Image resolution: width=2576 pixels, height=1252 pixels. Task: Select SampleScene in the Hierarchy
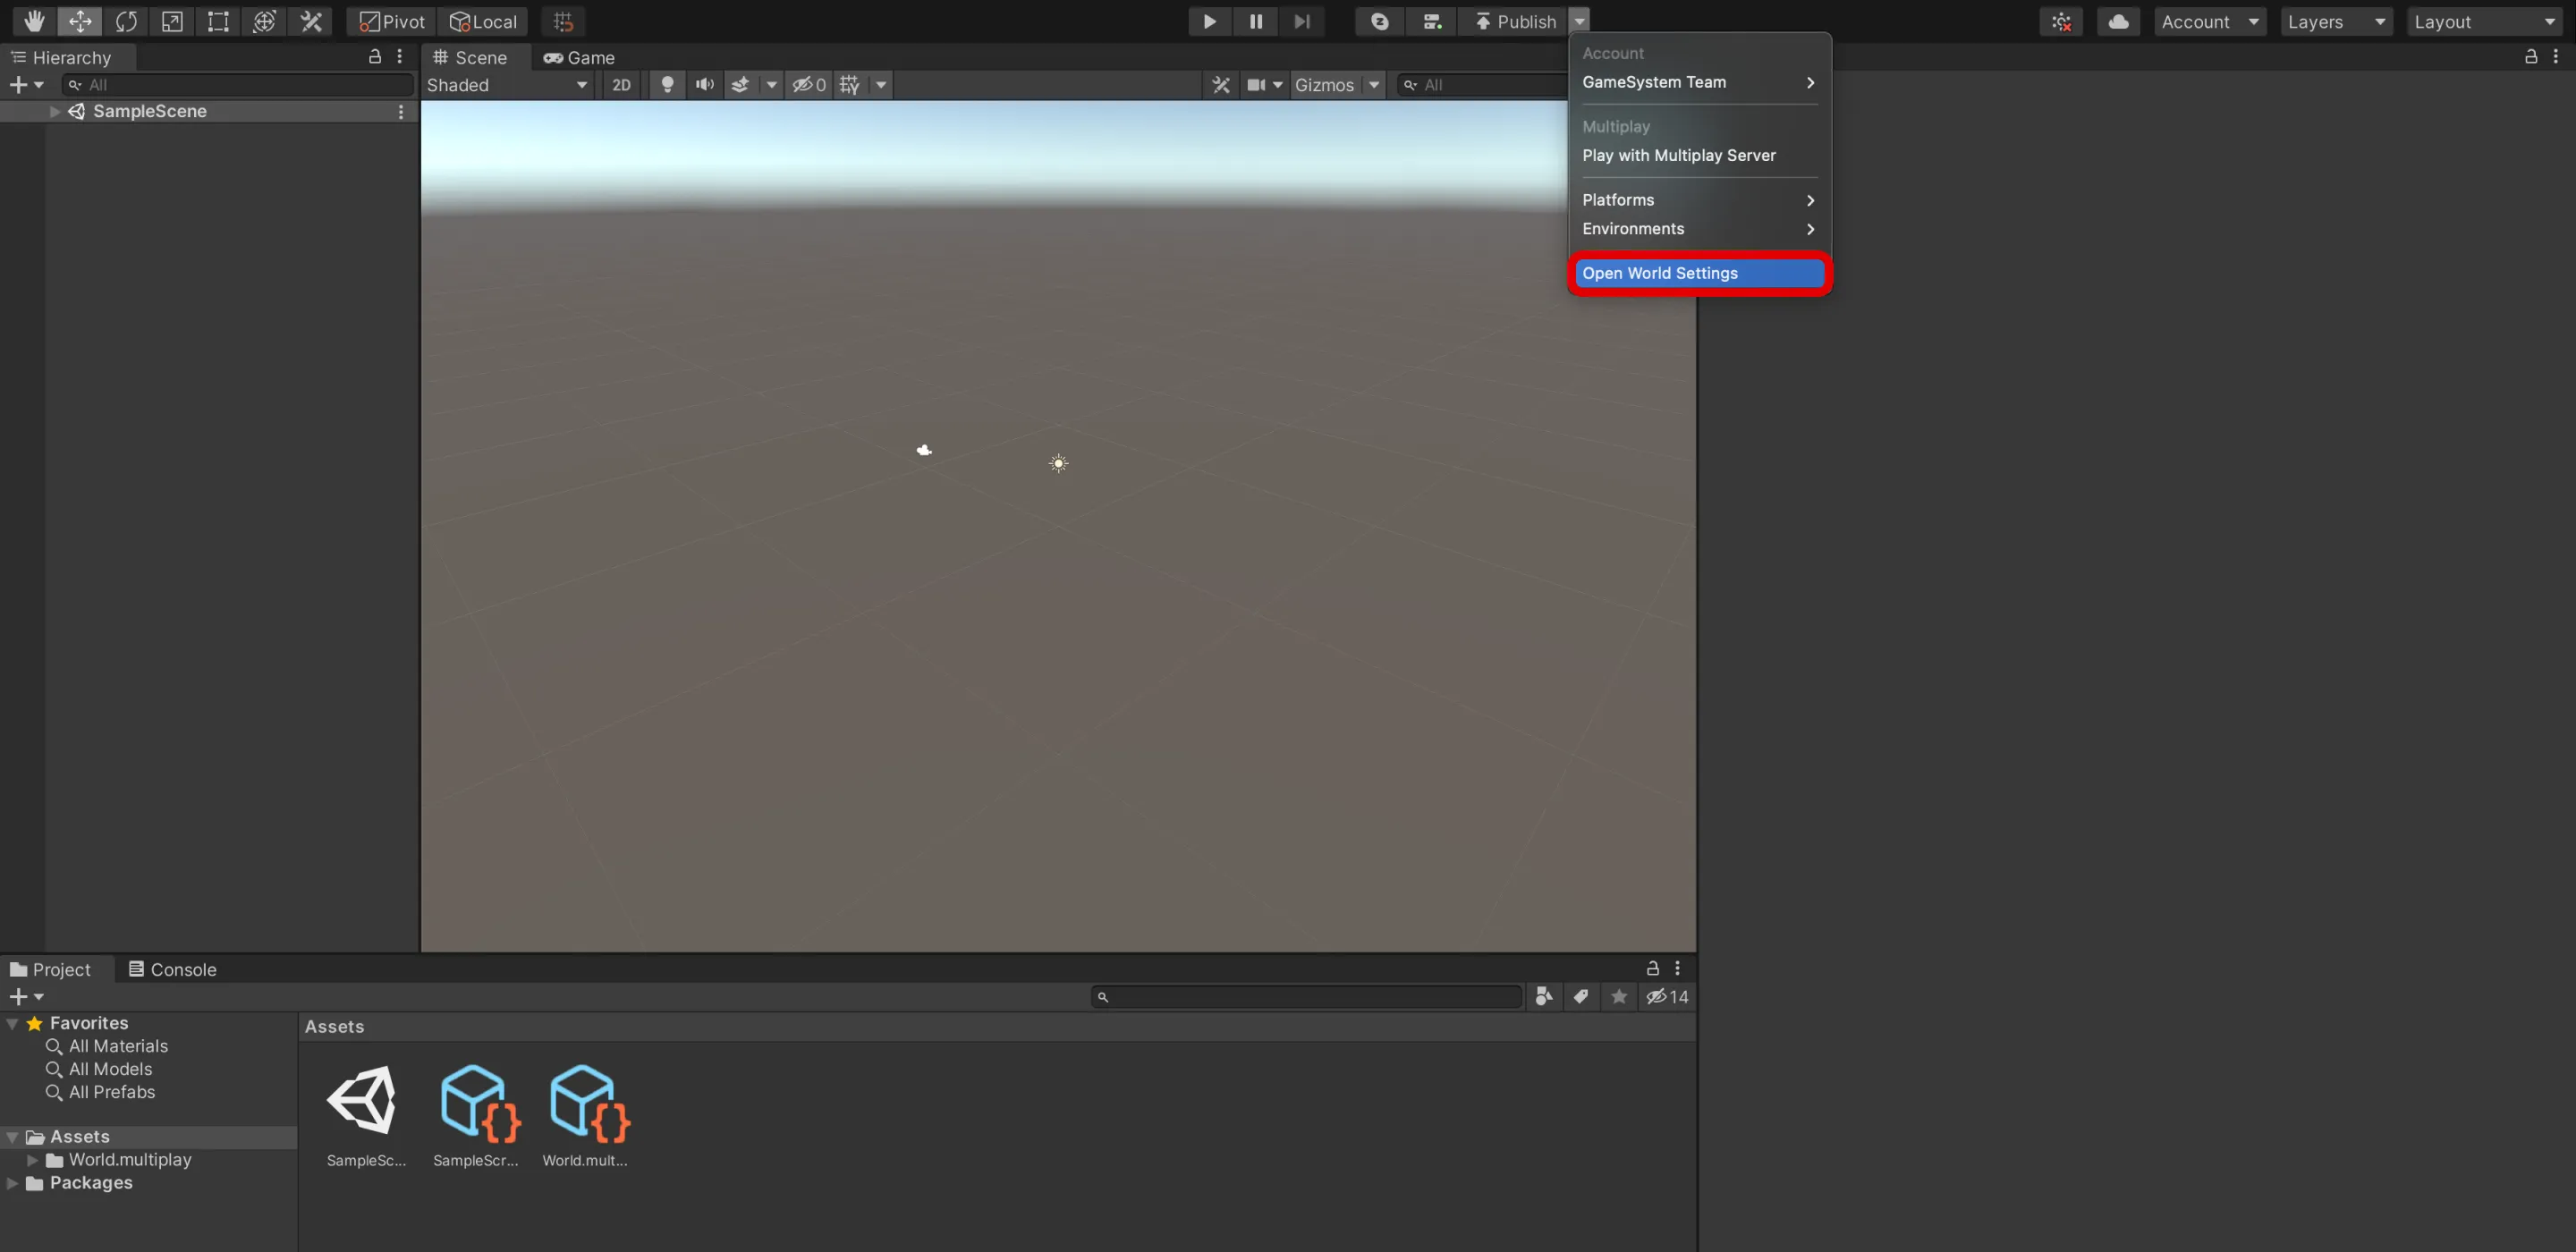[149, 111]
